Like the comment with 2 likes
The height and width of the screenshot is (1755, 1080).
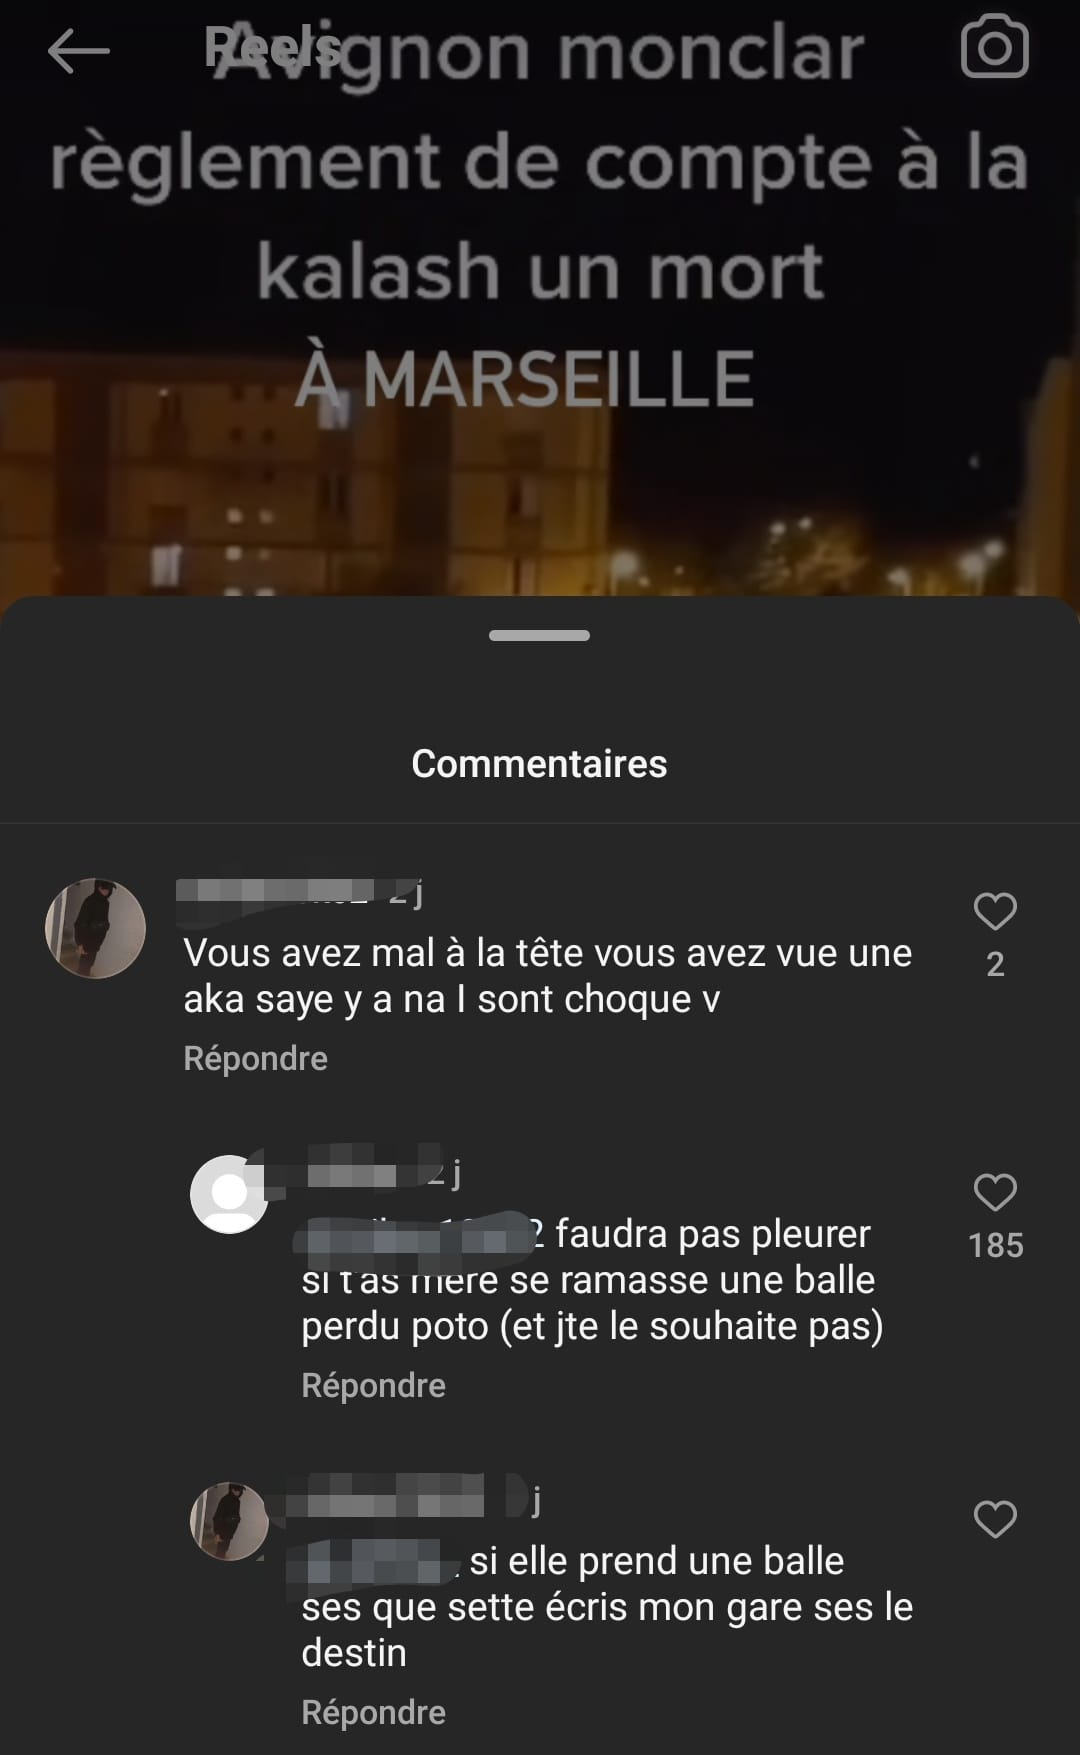tap(995, 911)
